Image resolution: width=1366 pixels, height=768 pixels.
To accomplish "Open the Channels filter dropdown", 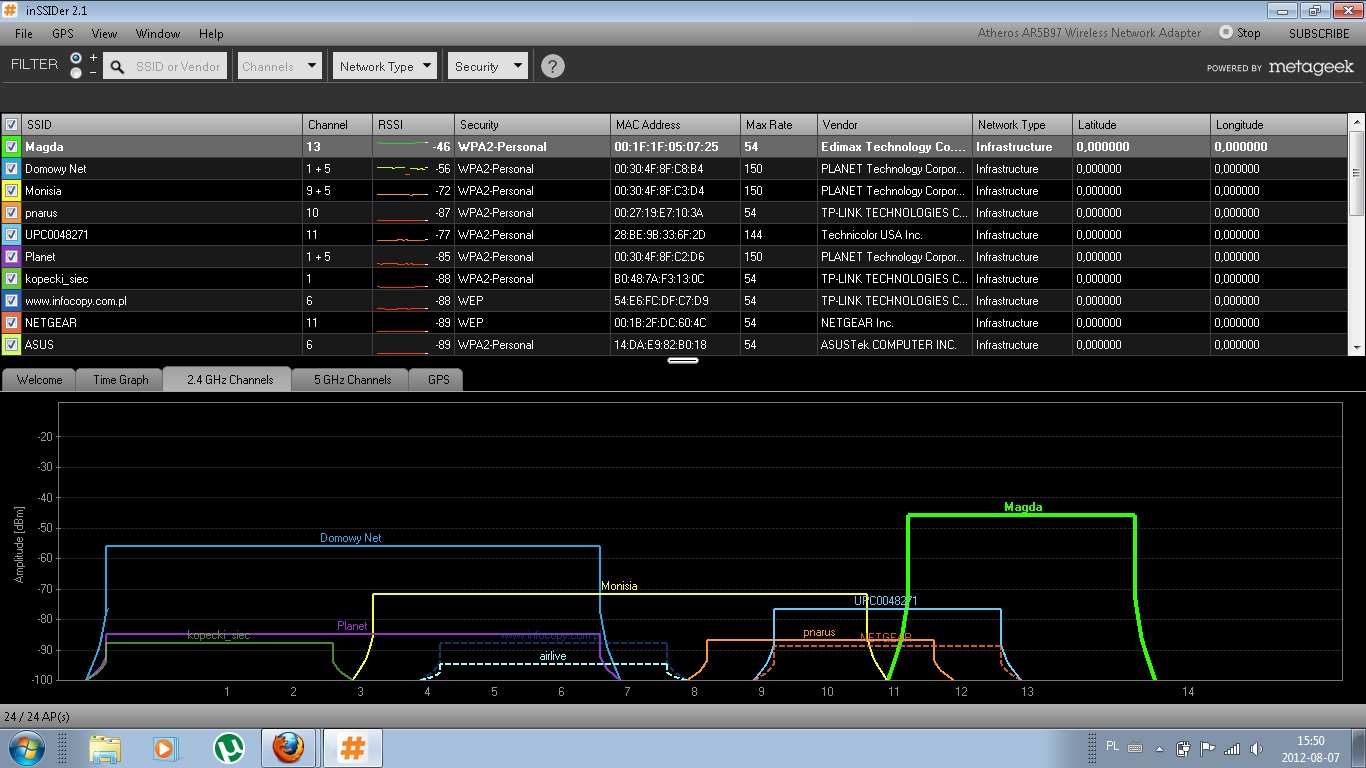I will 278,66.
